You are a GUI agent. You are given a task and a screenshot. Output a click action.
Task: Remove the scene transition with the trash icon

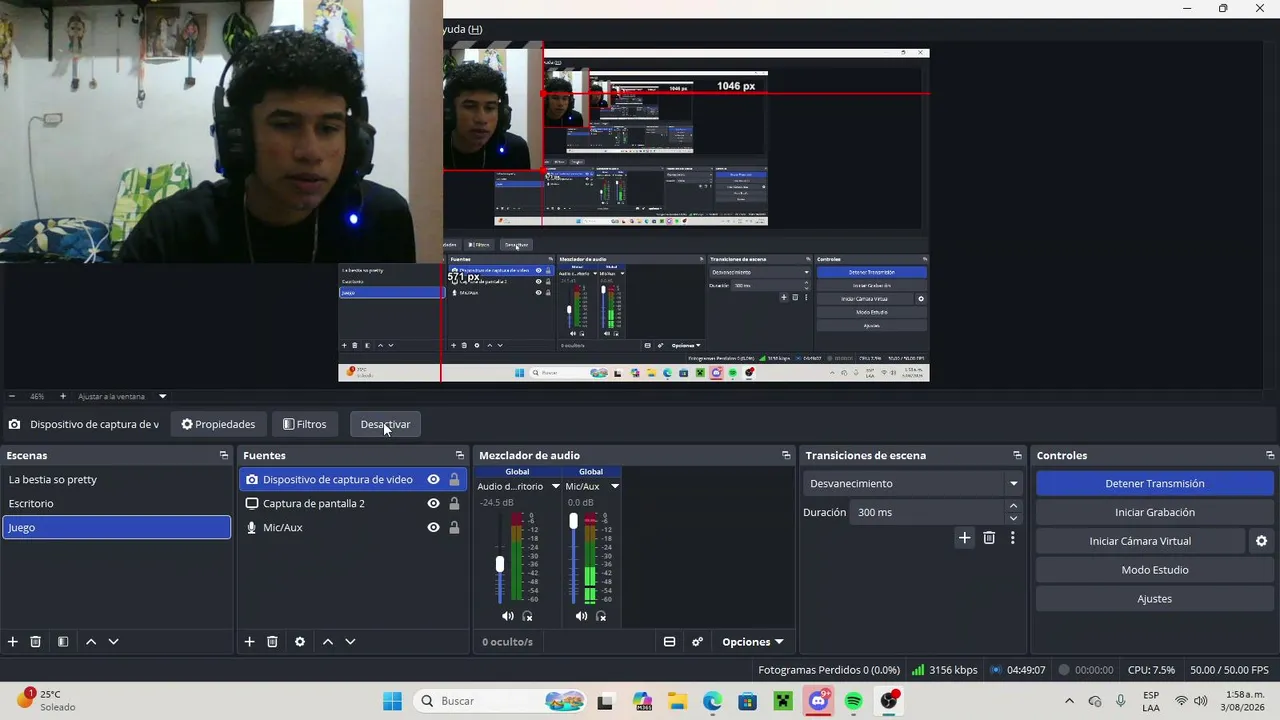point(989,538)
